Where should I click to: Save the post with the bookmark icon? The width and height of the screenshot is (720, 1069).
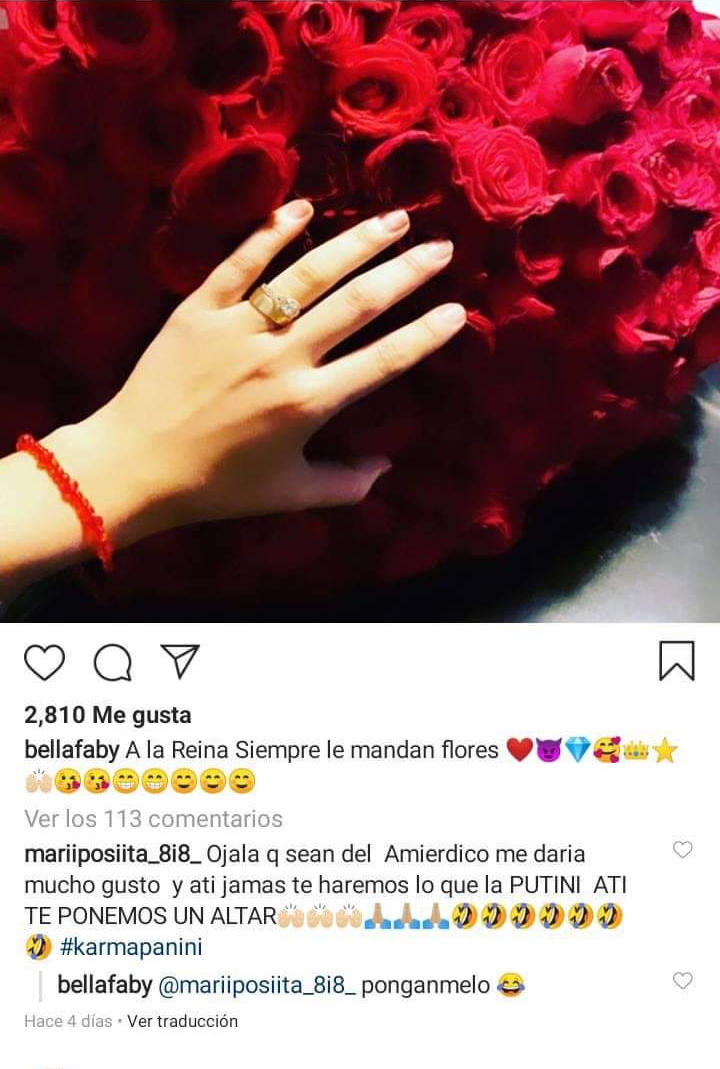click(x=676, y=660)
